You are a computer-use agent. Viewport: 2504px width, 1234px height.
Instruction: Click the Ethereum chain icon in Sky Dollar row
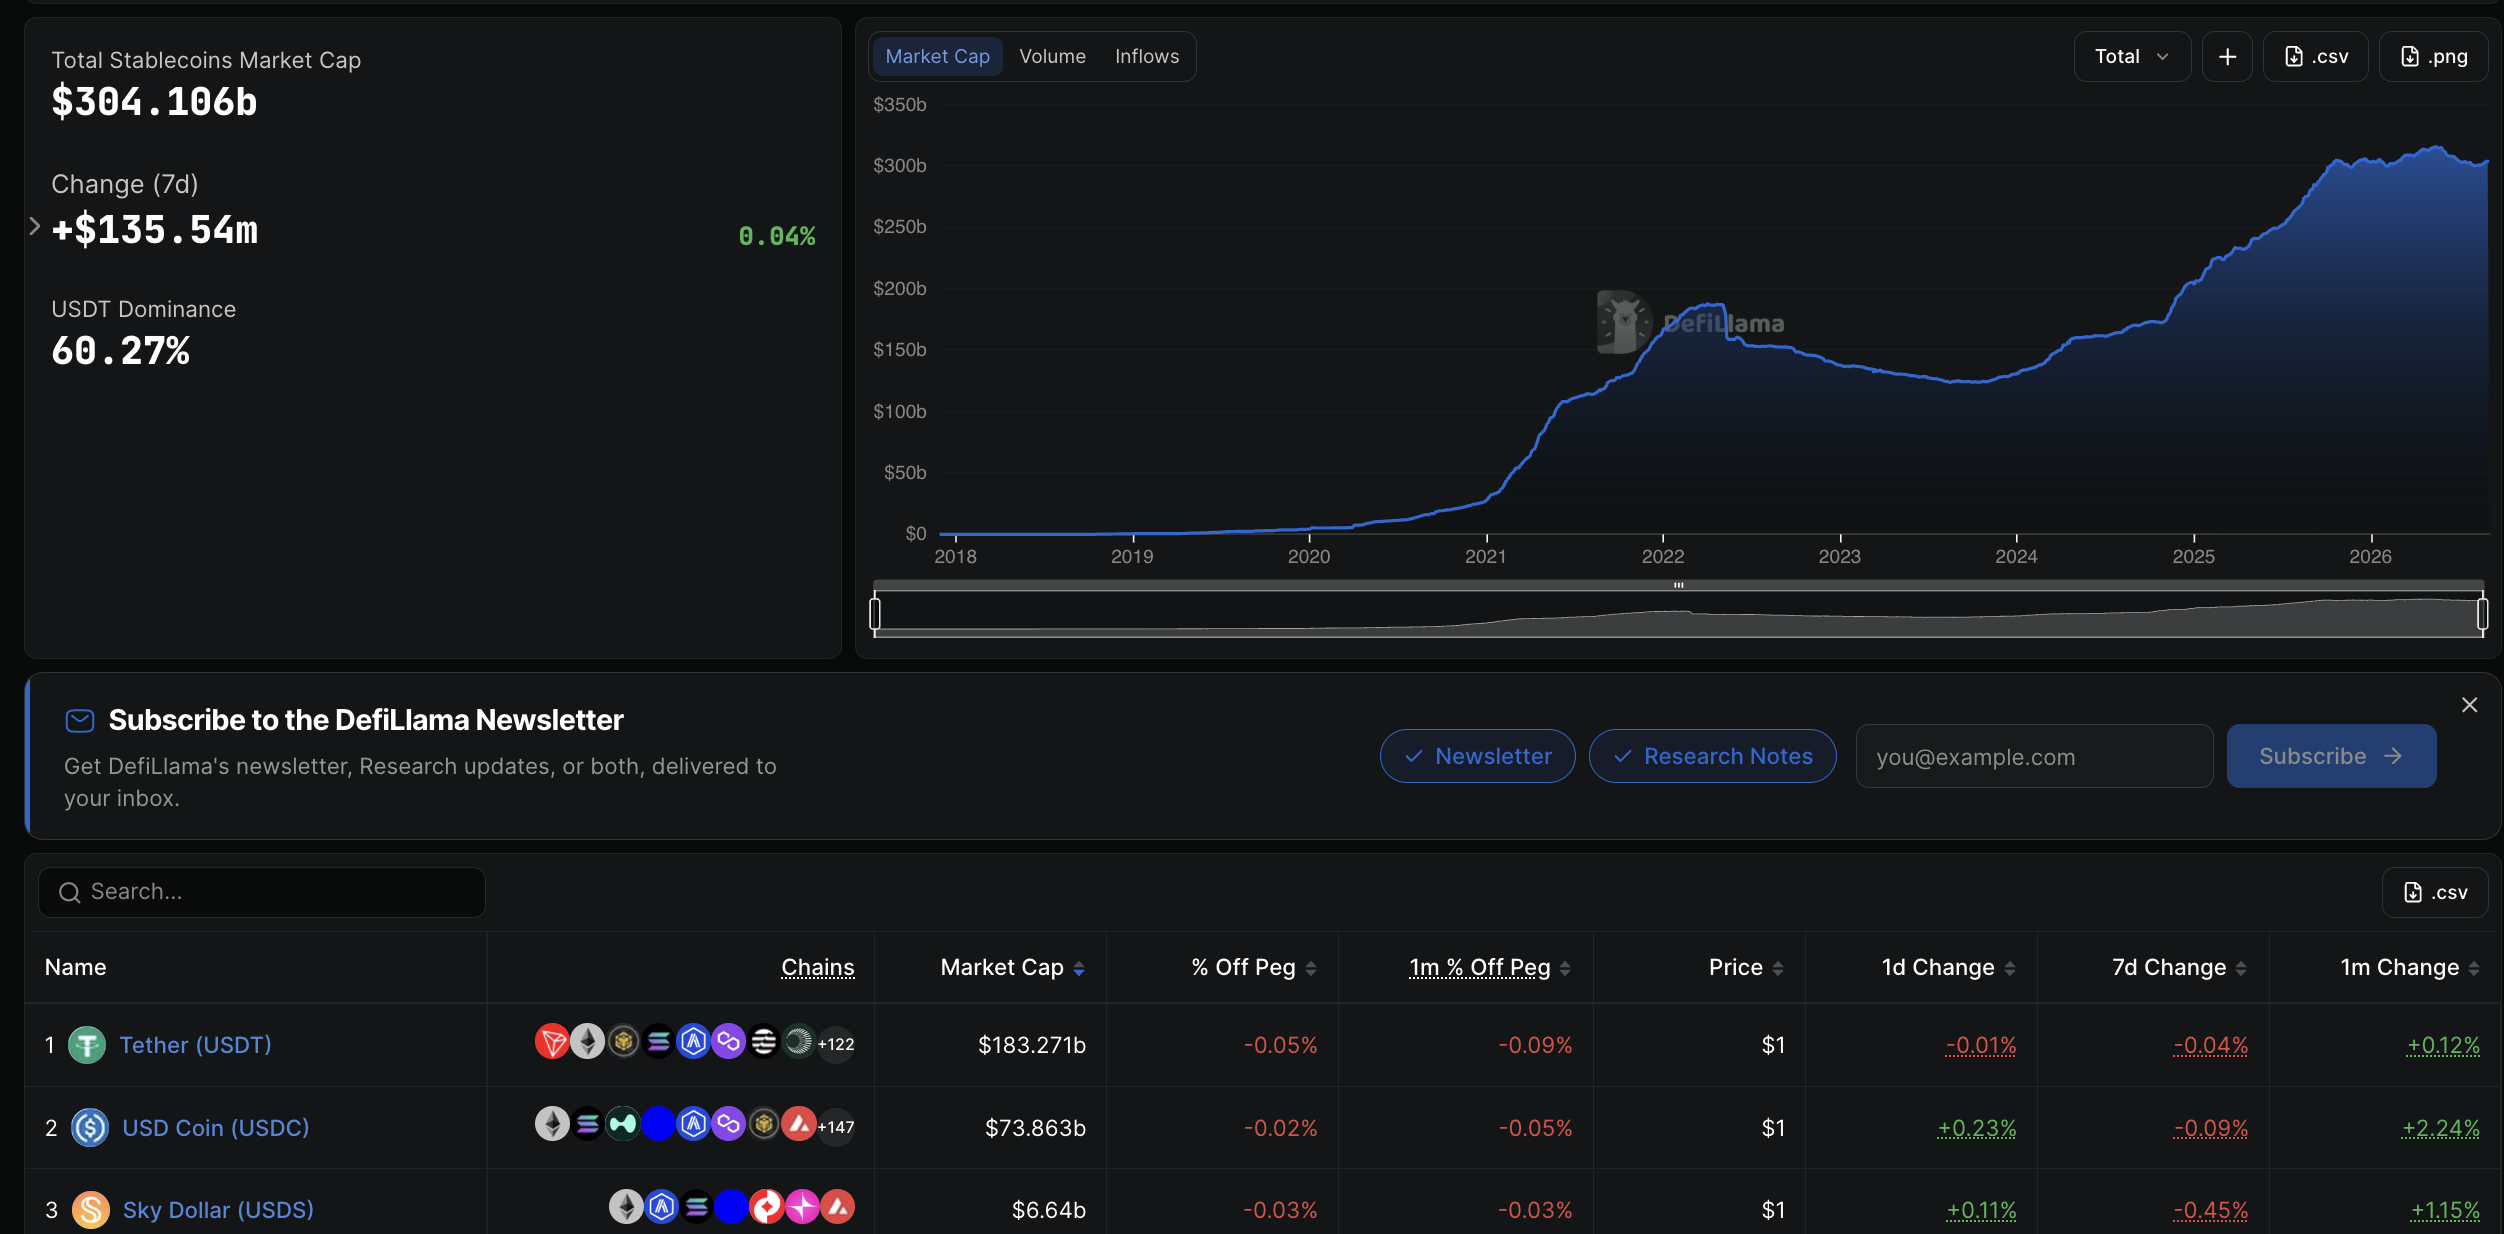[x=627, y=1207]
